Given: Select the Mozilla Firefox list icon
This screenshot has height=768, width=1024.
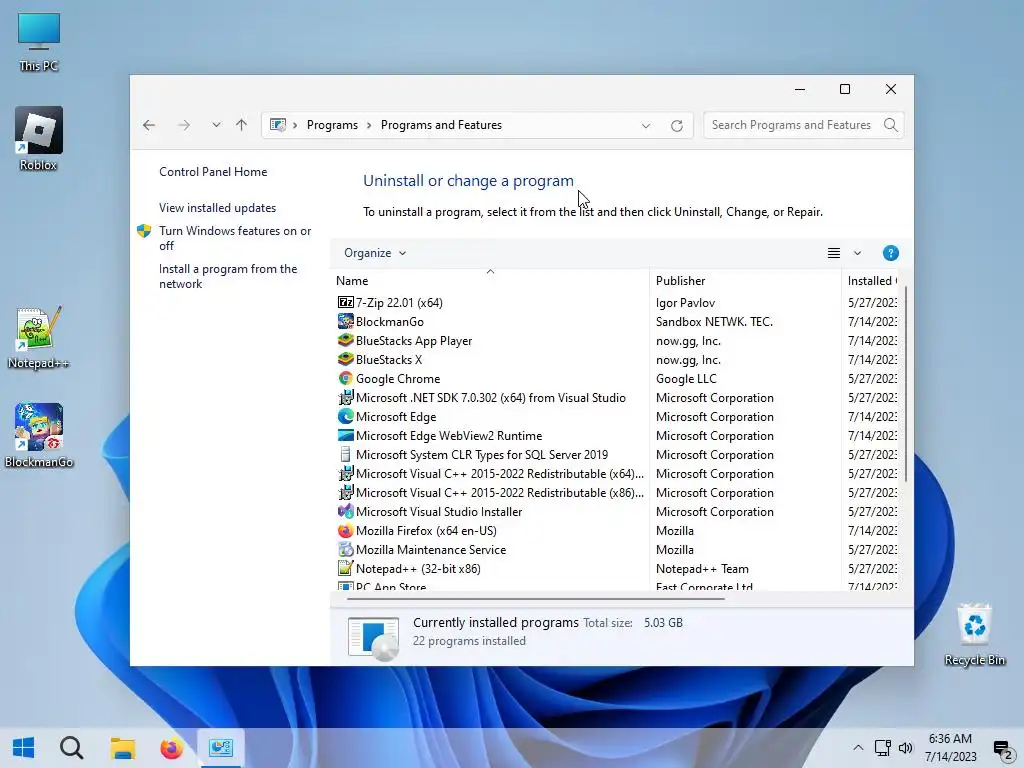Looking at the screenshot, I should pos(345,530).
